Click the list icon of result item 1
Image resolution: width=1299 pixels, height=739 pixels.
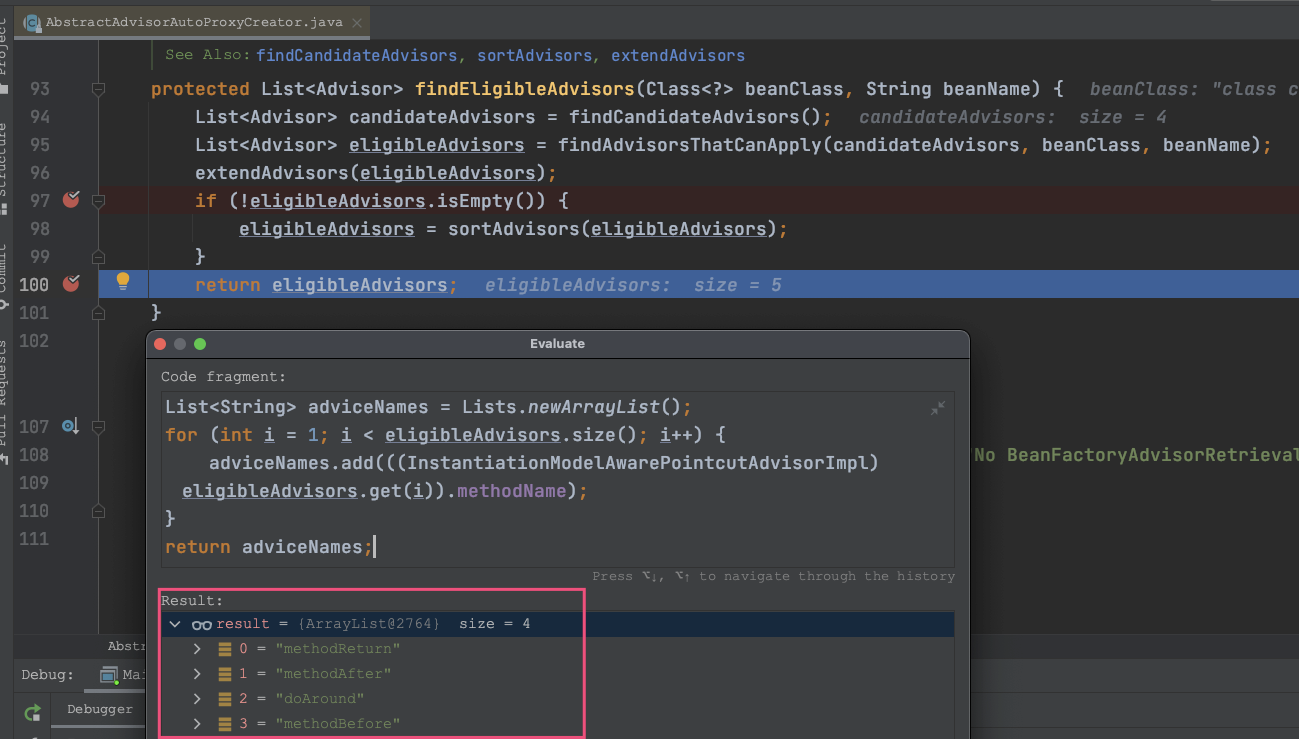click(226, 674)
